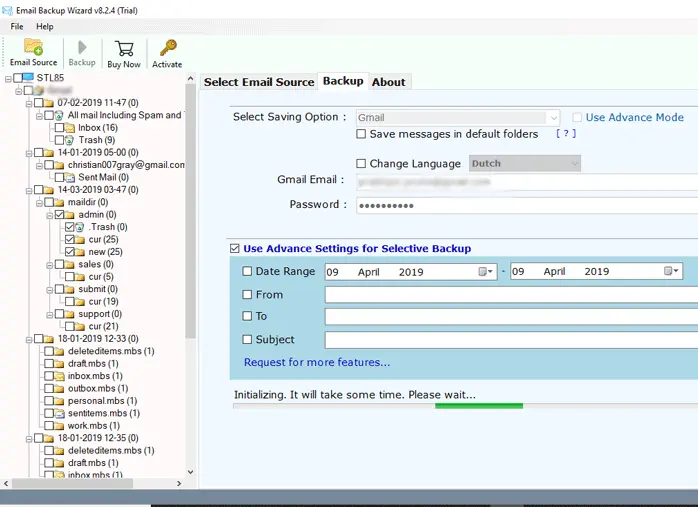698x507 pixels.
Task: Click the Request for more features link
Action: pos(317,362)
